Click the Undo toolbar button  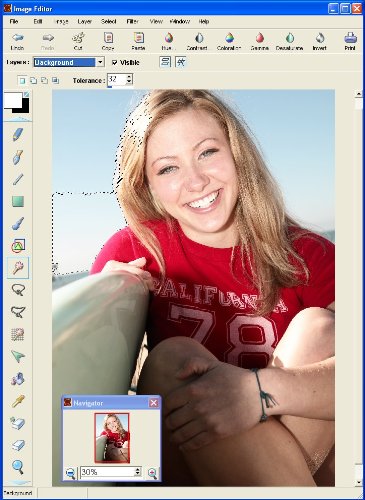tap(17, 41)
